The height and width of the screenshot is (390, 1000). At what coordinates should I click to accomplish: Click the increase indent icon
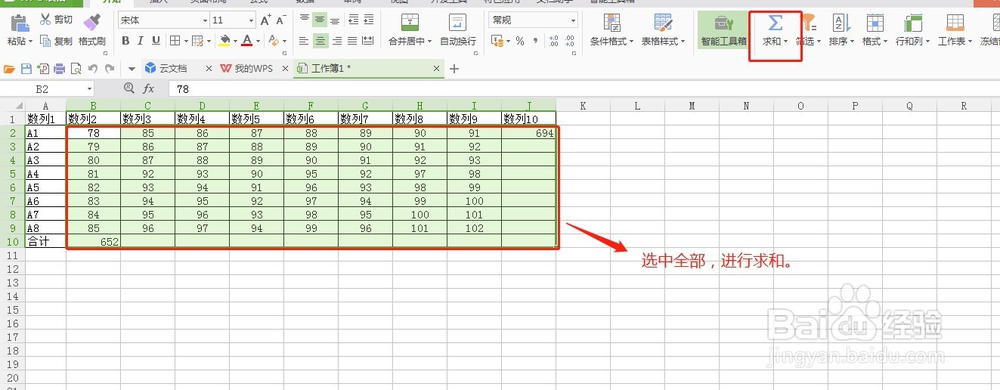[368, 20]
